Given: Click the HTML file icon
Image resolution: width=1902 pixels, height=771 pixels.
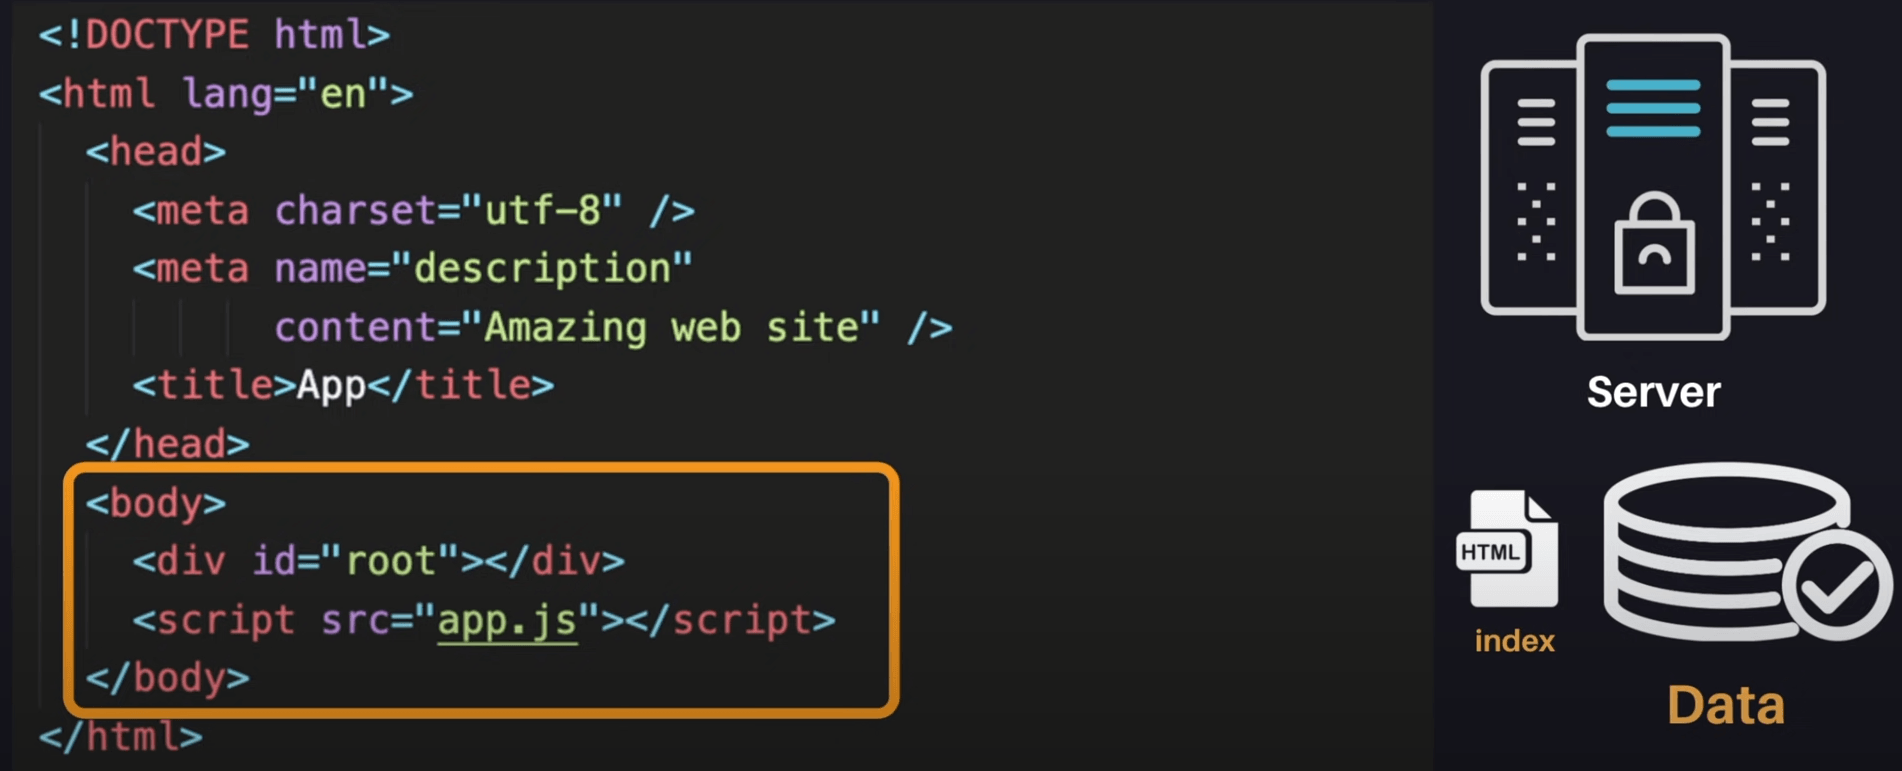Looking at the screenshot, I should (x=1510, y=549).
